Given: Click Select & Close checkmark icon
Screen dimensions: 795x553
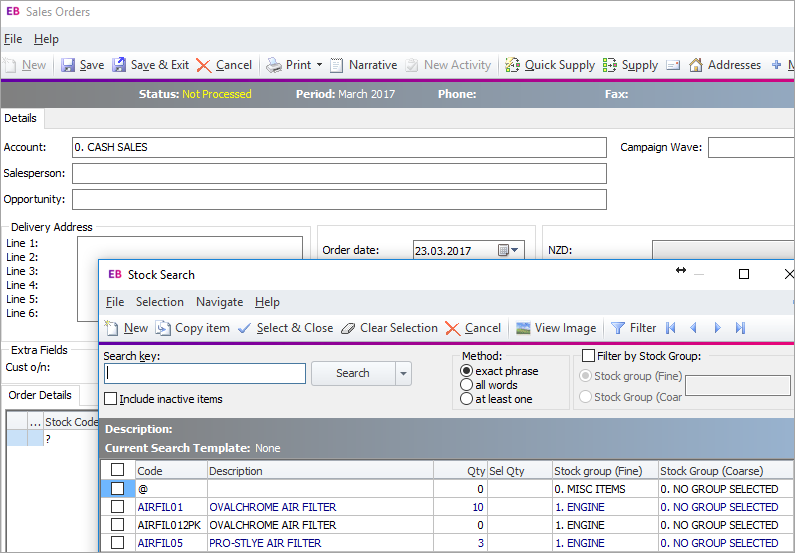Looking at the screenshot, I should coord(245,328).
